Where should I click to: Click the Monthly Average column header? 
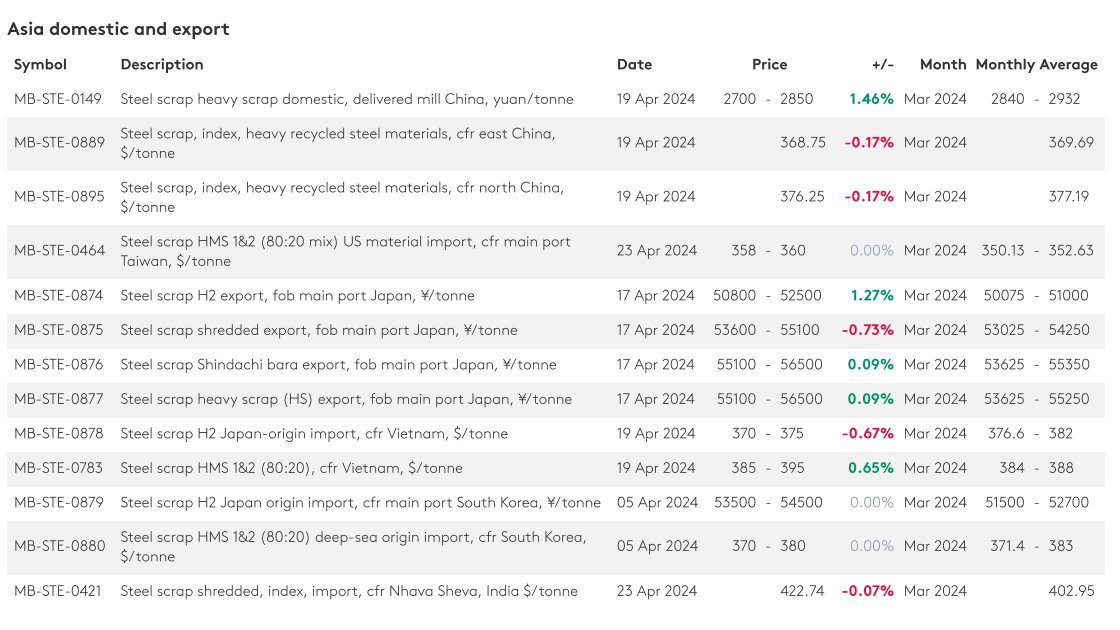pos(1036,65)
